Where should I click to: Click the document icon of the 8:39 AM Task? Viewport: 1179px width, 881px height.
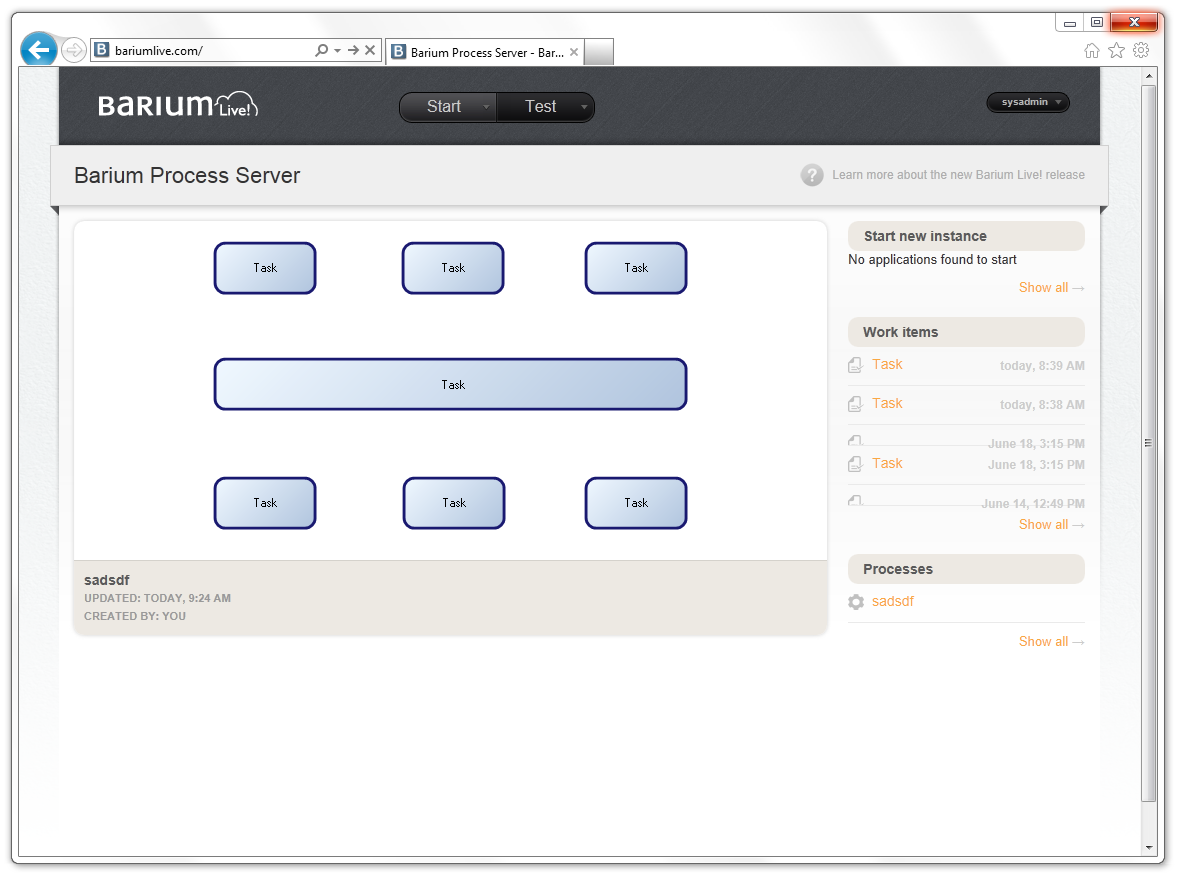coord(855,366)
